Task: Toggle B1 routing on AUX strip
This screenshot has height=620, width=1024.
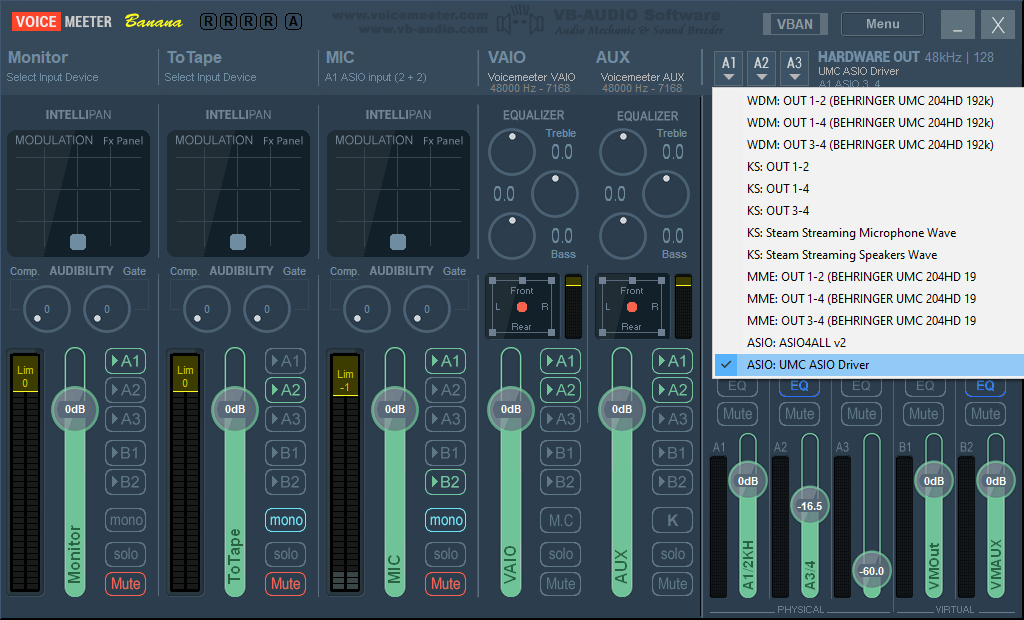Action: 672,453
